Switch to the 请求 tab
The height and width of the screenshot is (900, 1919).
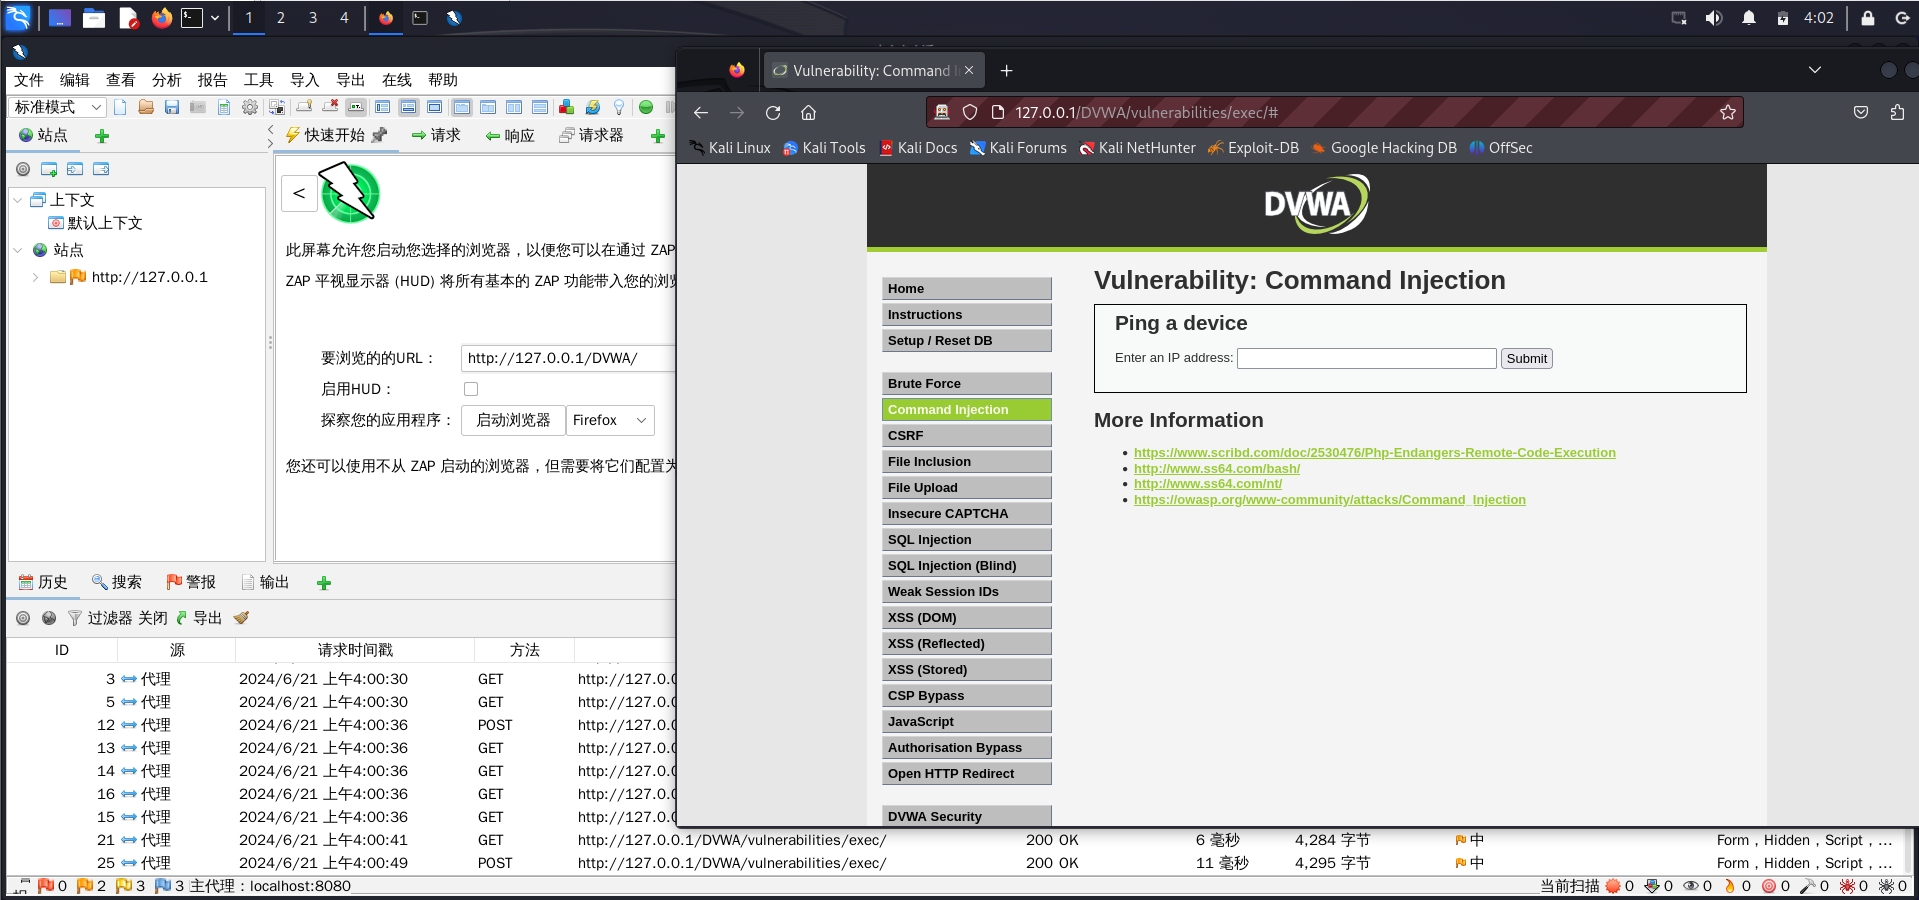436,135
